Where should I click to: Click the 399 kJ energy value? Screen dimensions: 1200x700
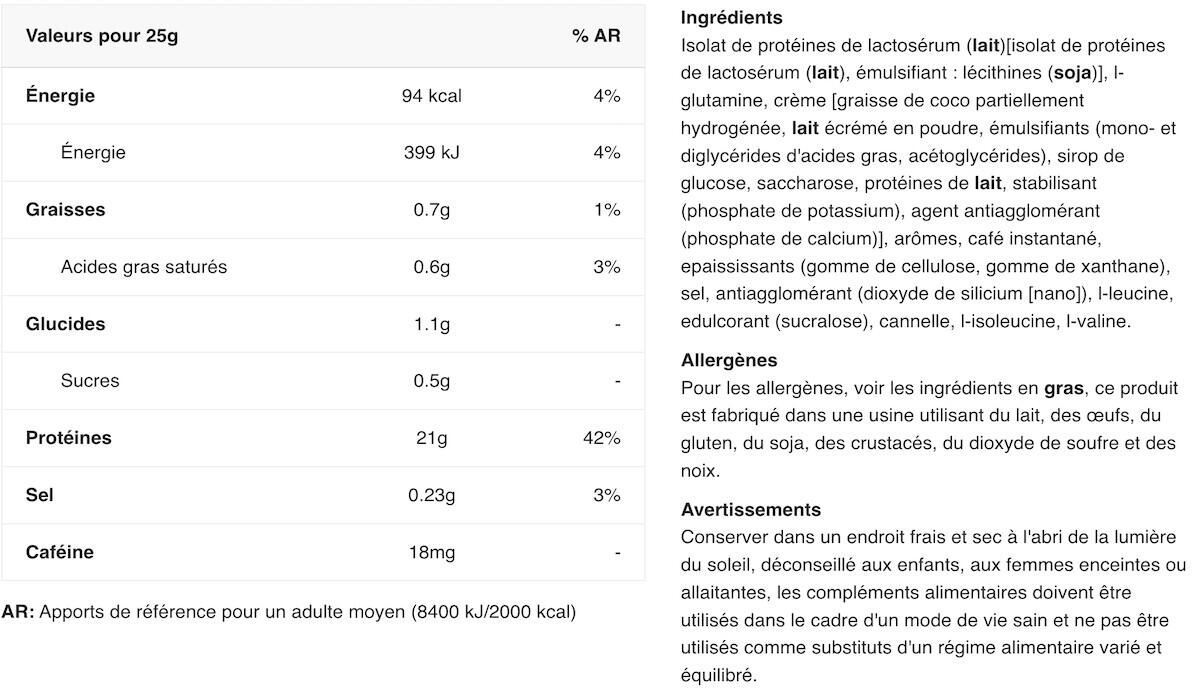click(431, 153)
